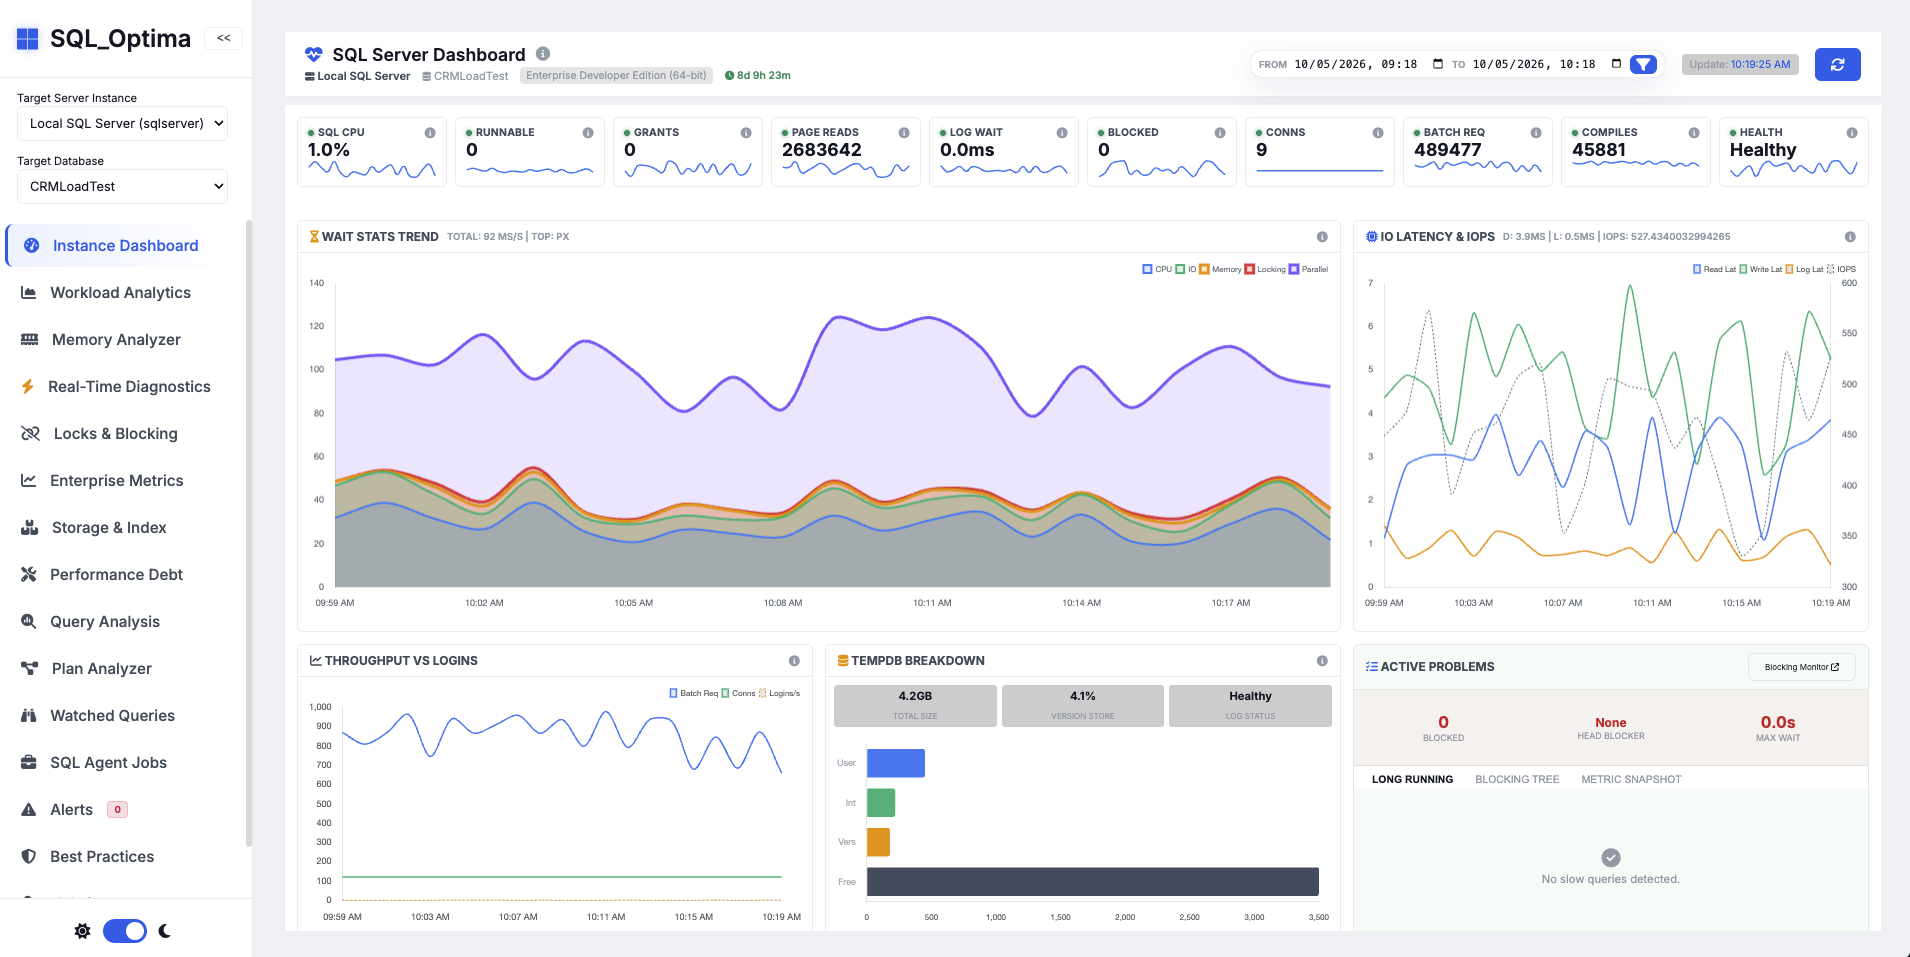Open the FROM calendar picker icon
The image size is (1910, 957).
(x=1438, y=64)
